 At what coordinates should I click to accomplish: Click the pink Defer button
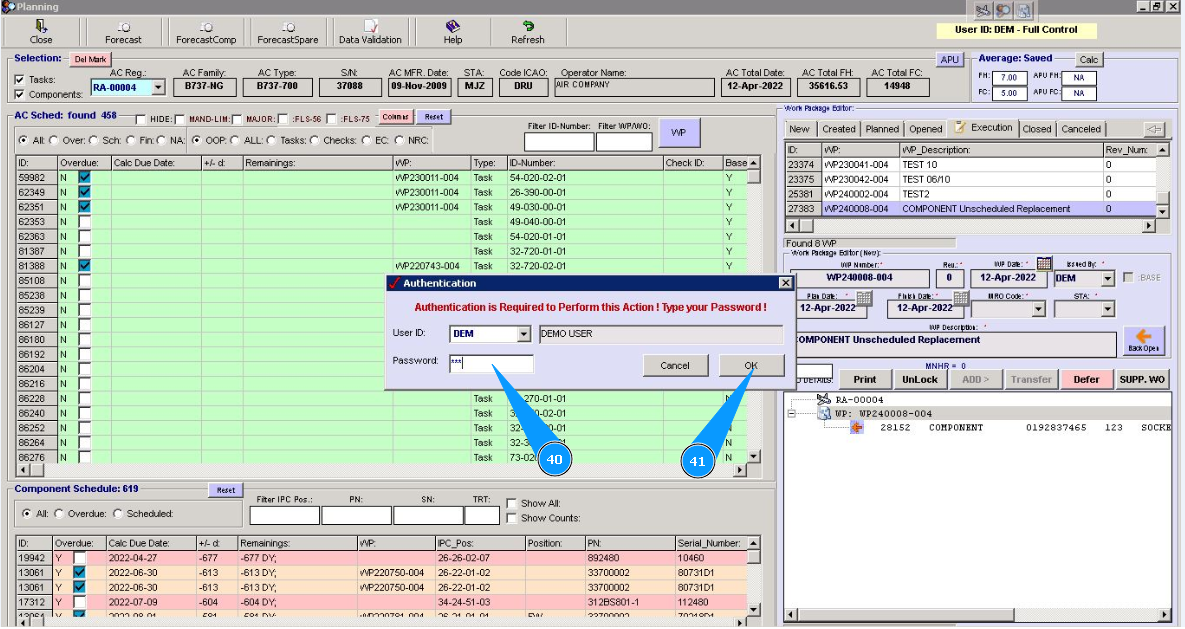(x=1086, y=379)
